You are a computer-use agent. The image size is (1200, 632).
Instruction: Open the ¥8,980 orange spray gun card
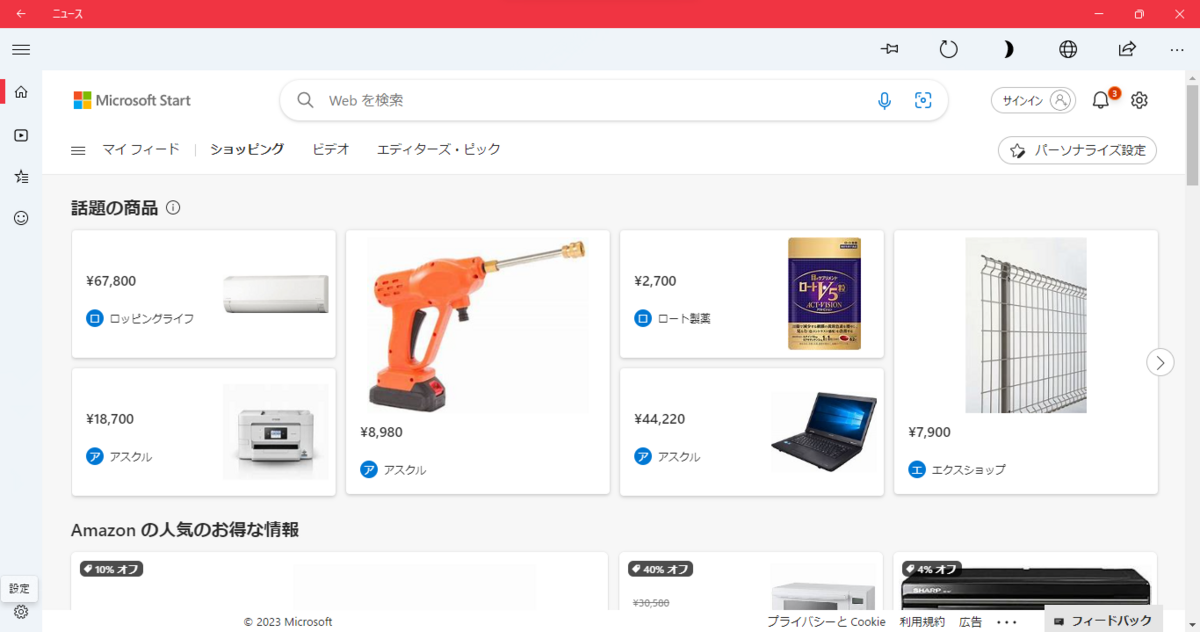pos(478,362)
